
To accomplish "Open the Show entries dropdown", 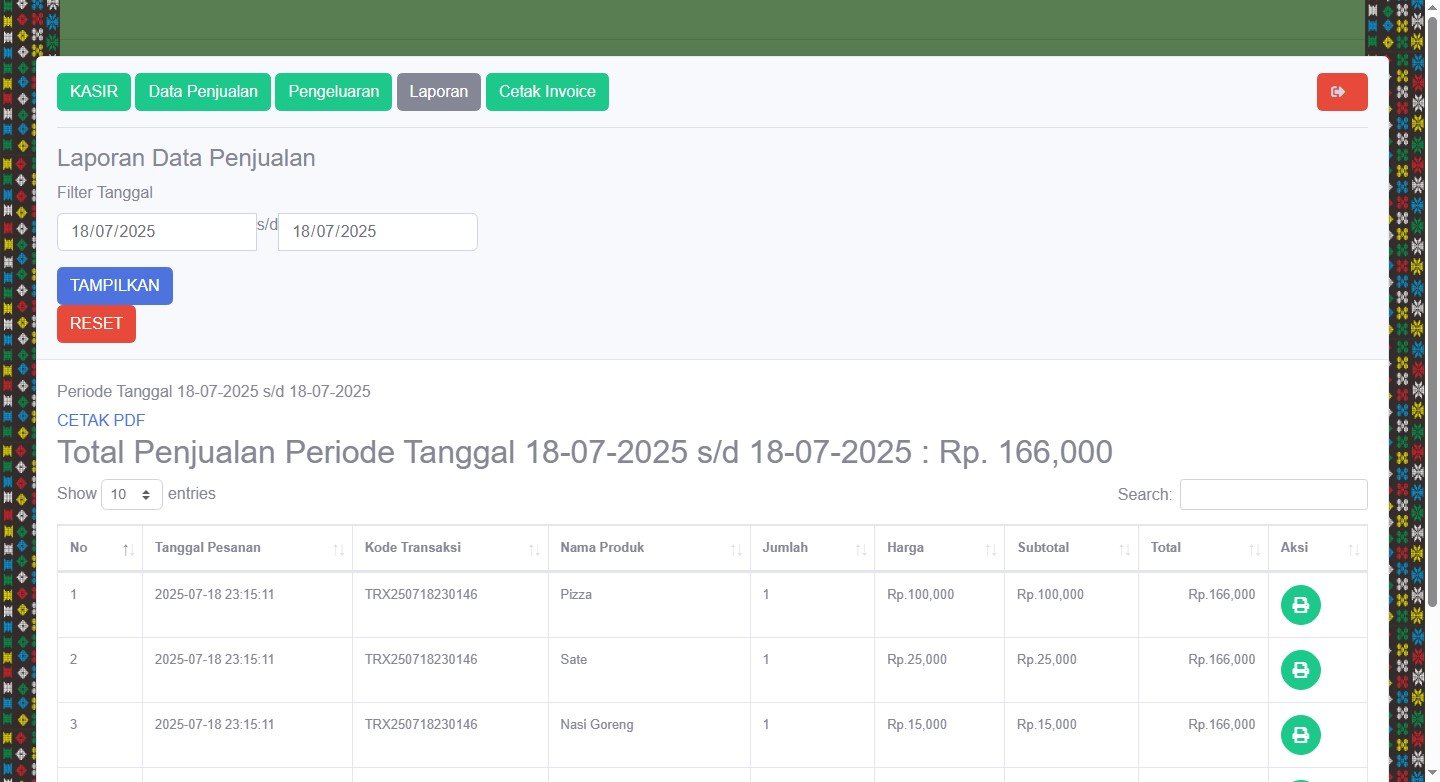I will point(132,494).
